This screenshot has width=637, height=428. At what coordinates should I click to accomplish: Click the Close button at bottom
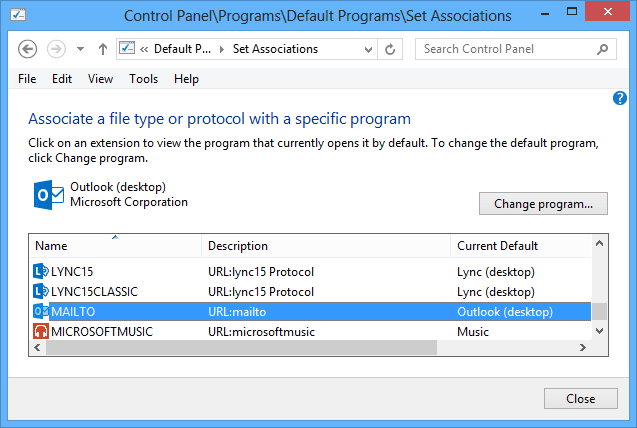coord(581,398)
